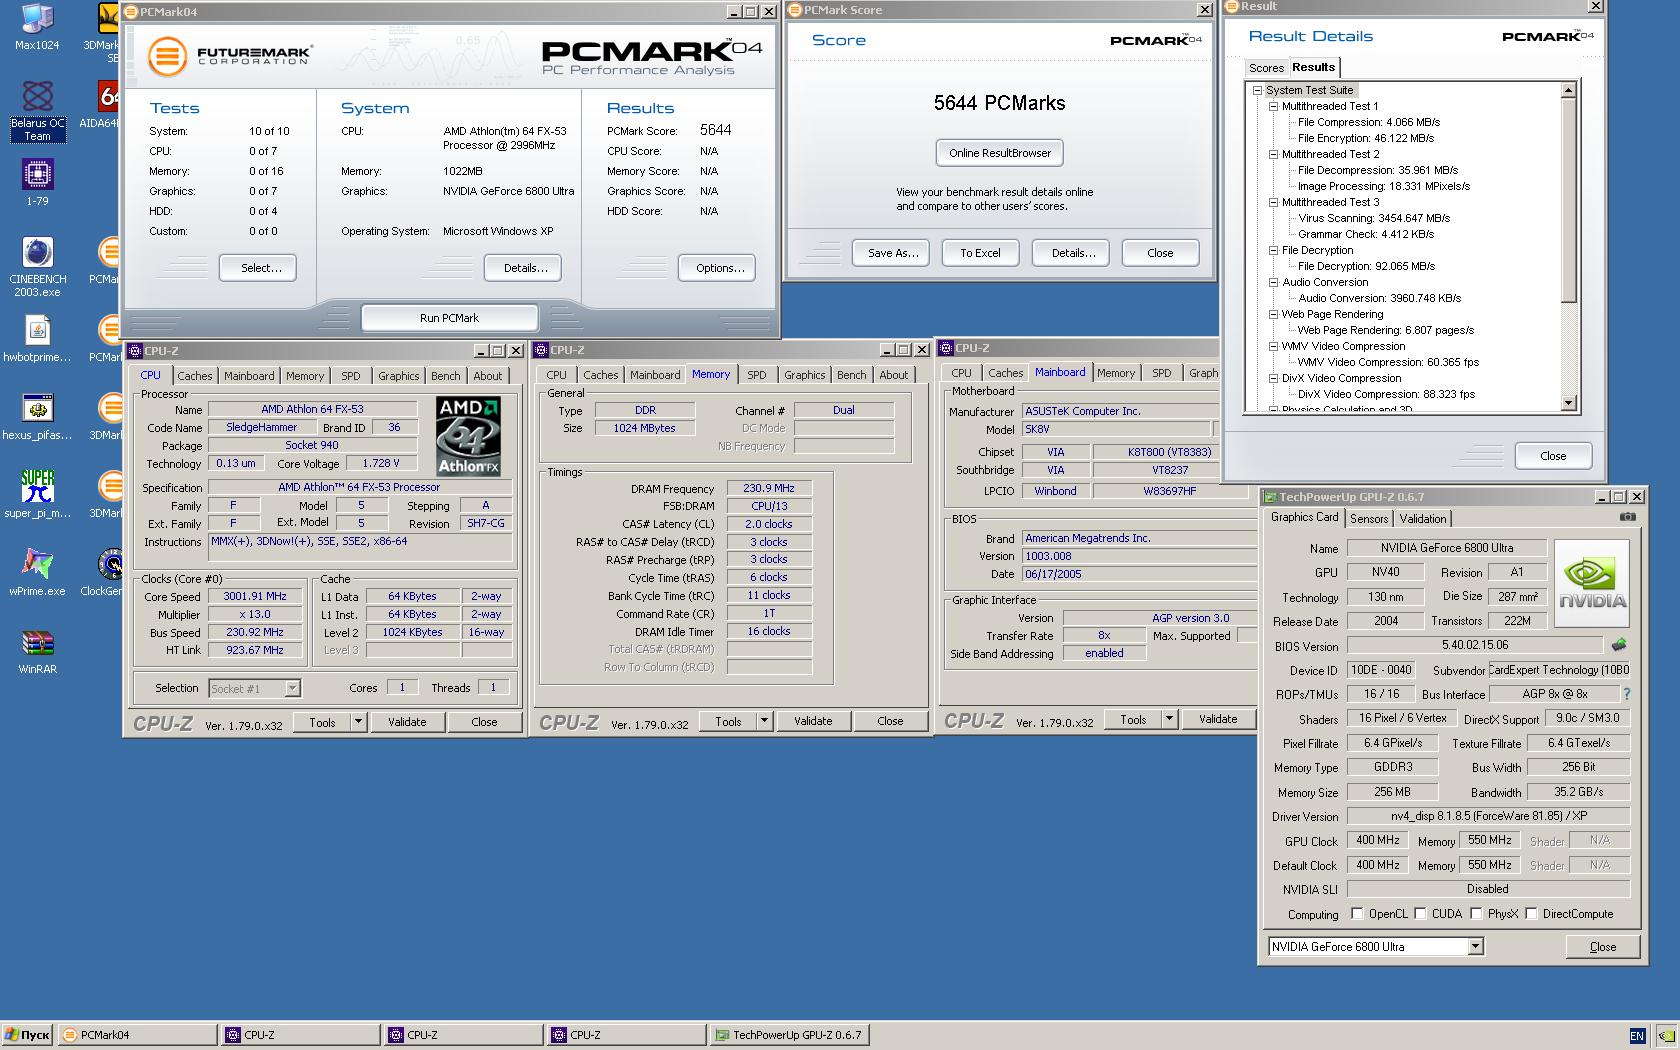Screen dimensions: 1680x1050
Task: Open the Bench tab in CPU-Z Memory window
Action: coord(852,375)
